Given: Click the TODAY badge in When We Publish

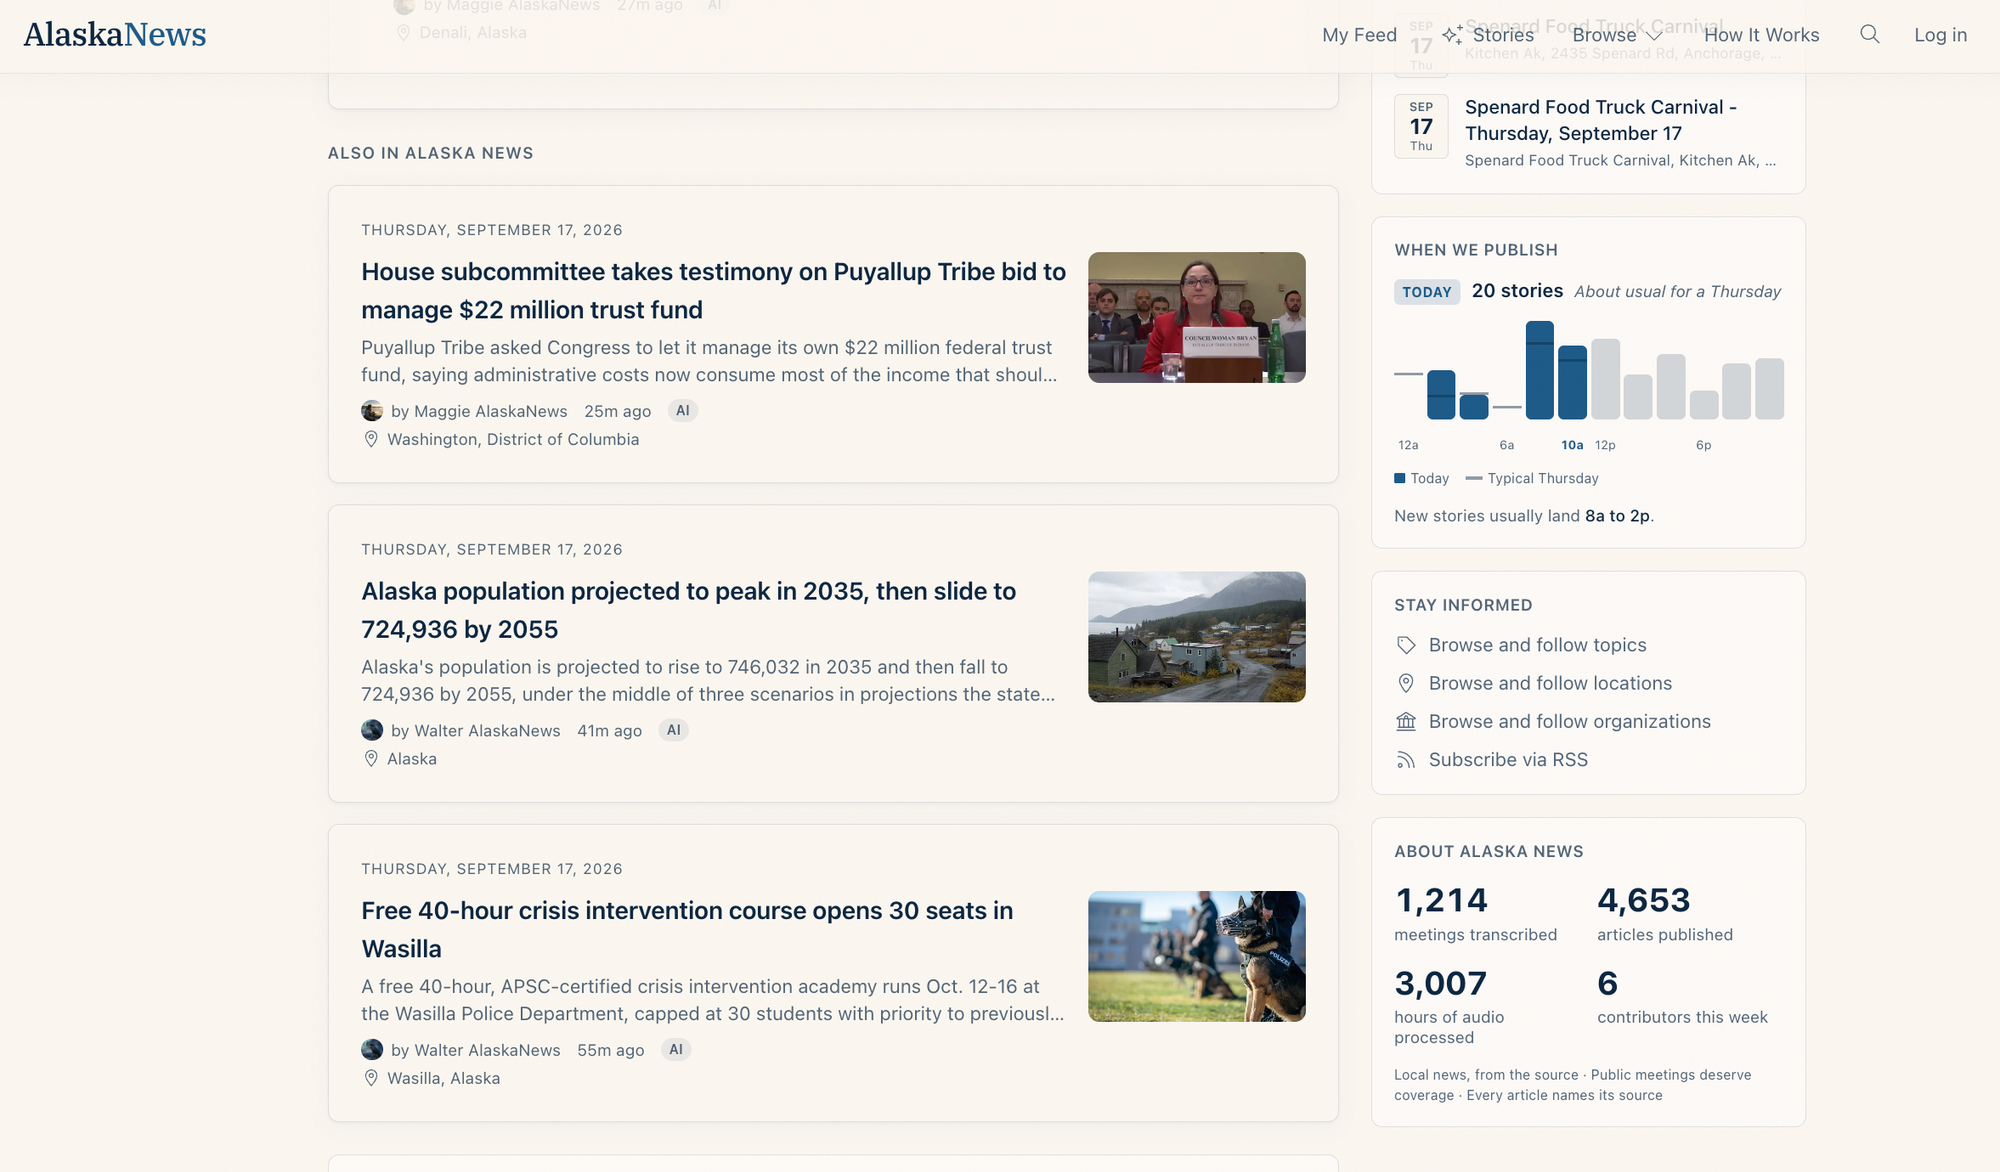Looking at the screenshot, I should click(1426, 292).
